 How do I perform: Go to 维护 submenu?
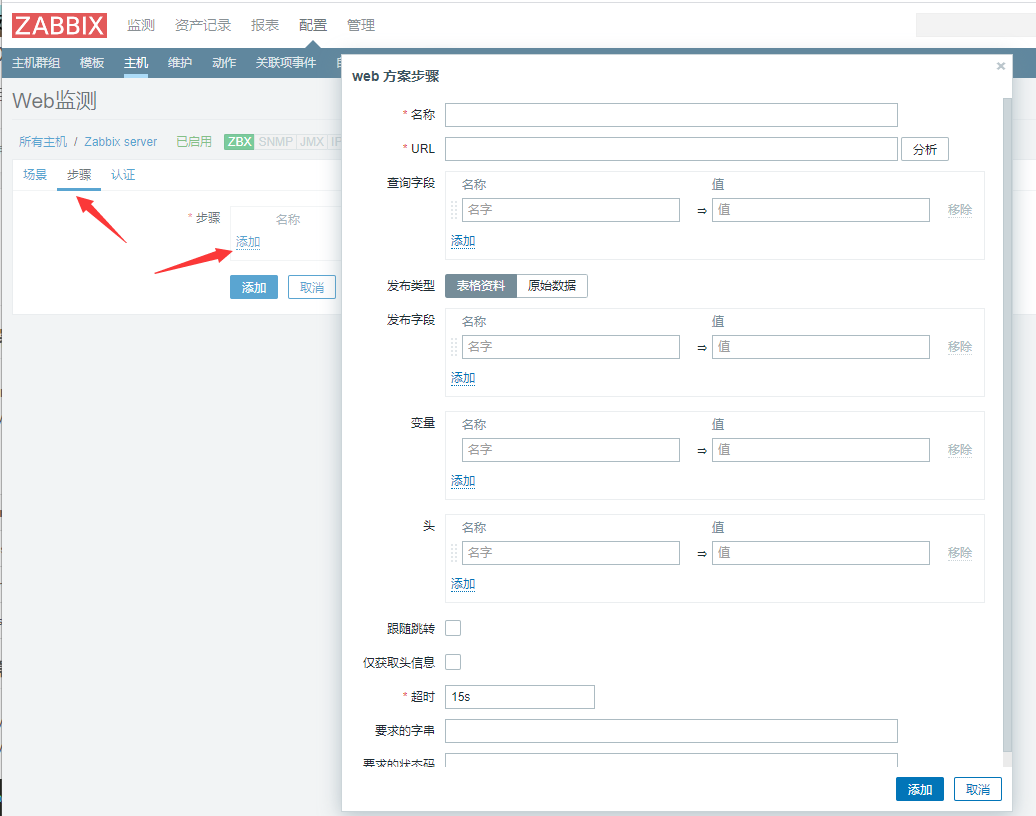pyautogui.click(x=180, y=63)
